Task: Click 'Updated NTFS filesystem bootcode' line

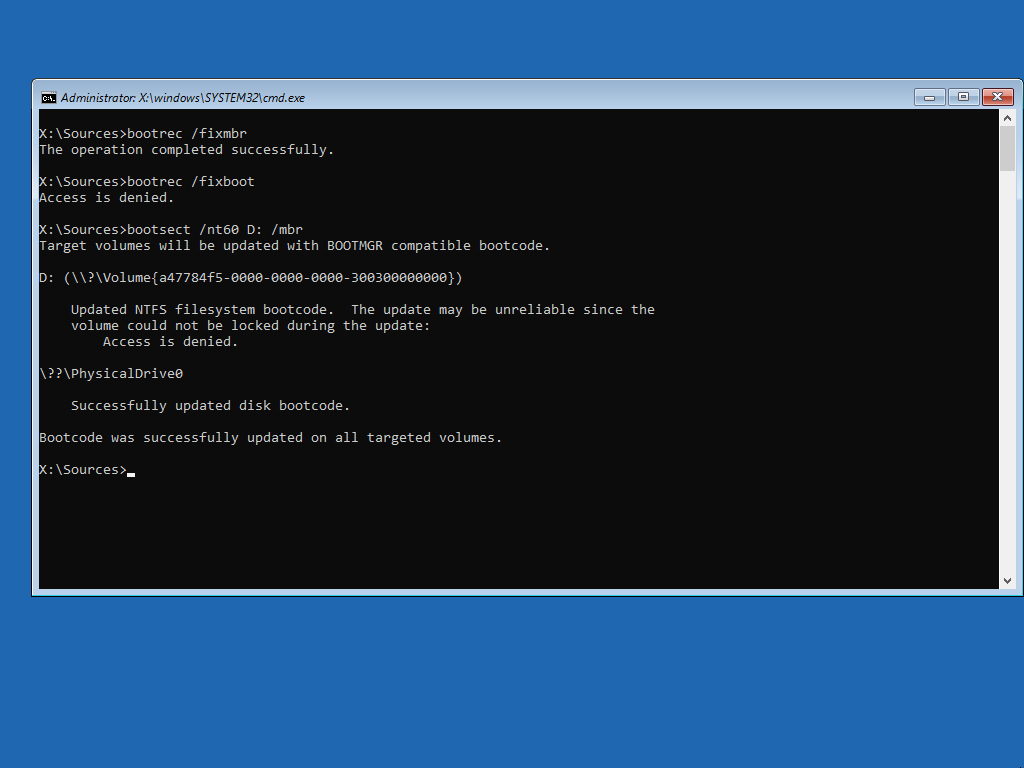Action: (x=362, y=310)
